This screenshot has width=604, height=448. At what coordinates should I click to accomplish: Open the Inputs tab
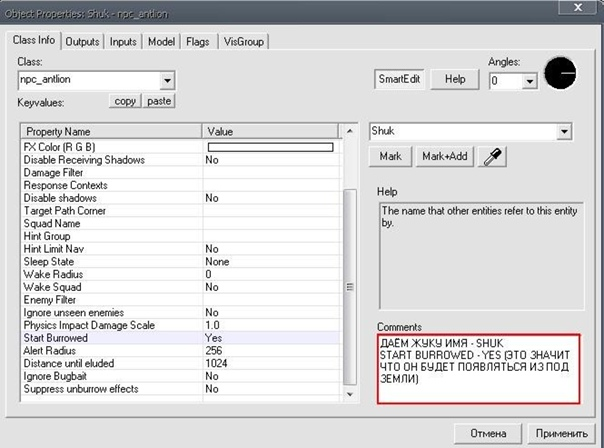coord(123,42)
